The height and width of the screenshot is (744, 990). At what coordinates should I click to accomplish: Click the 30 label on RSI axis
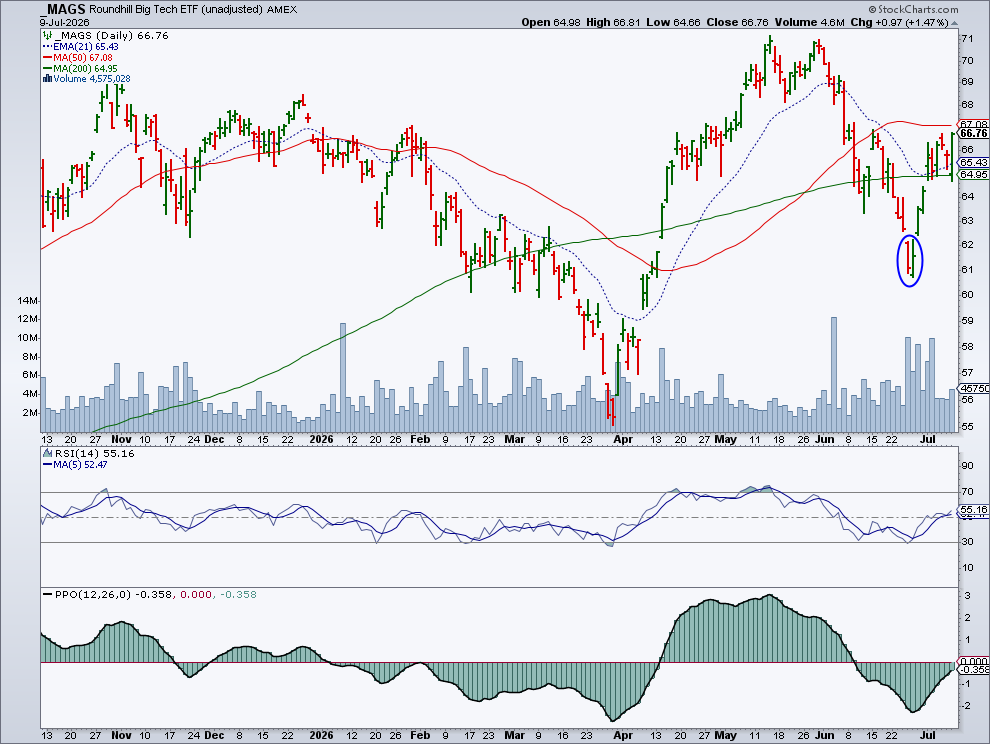(x=967, y=542)
